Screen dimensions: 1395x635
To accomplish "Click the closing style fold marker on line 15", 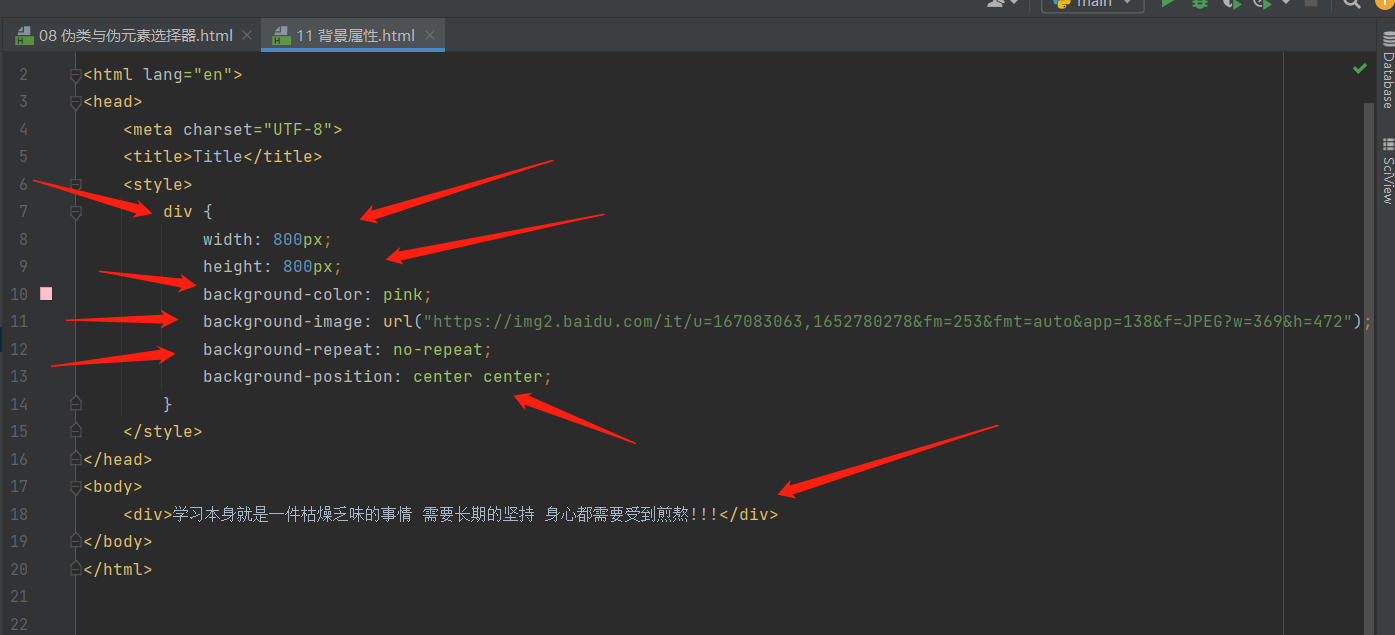I will [x=75, y=432].
